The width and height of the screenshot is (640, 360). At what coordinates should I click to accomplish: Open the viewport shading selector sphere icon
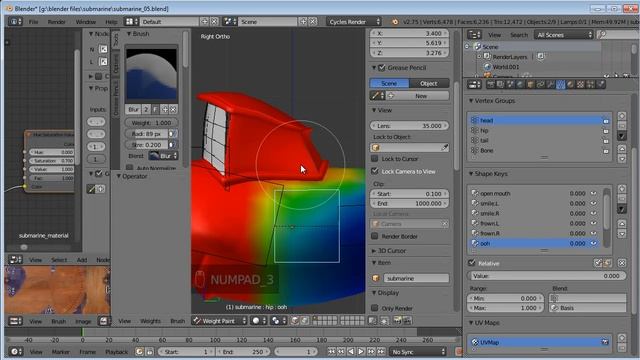pyautogui.click(x=258, y=321)
